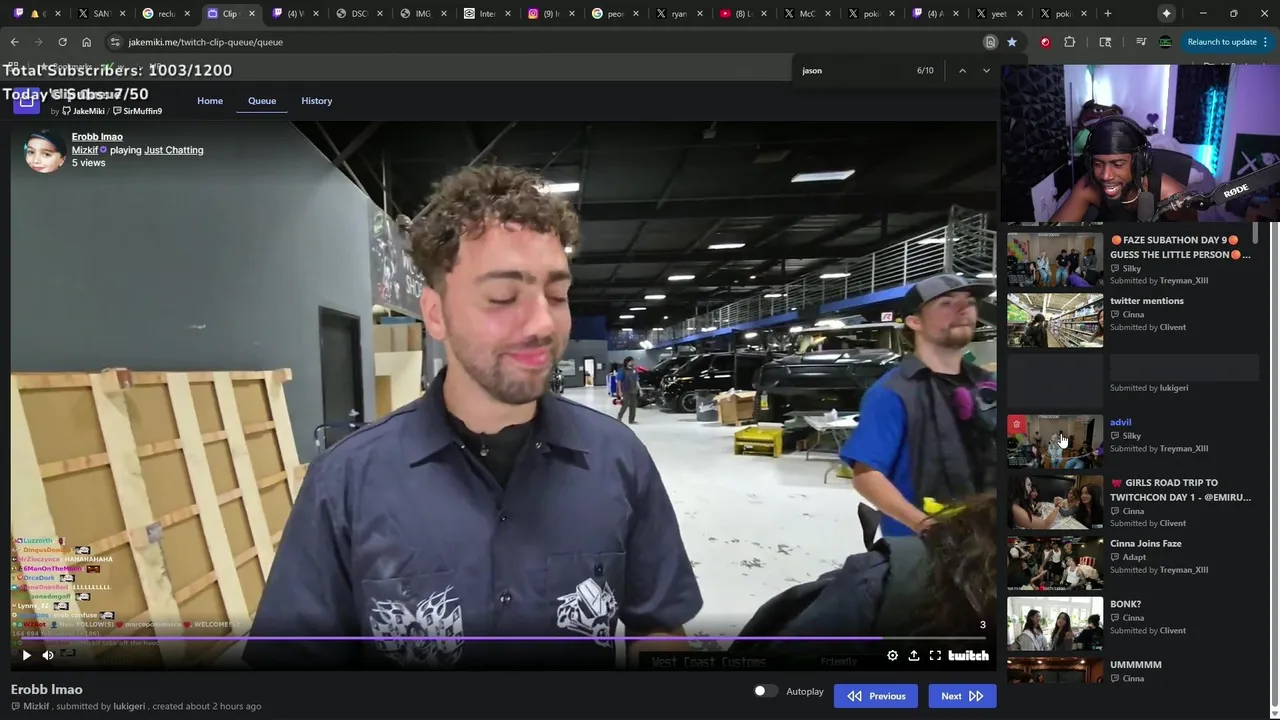The width and height of the screenshot is (1280, 720).
Task: Share the clip with the share icon
Action: pos(914,655)
